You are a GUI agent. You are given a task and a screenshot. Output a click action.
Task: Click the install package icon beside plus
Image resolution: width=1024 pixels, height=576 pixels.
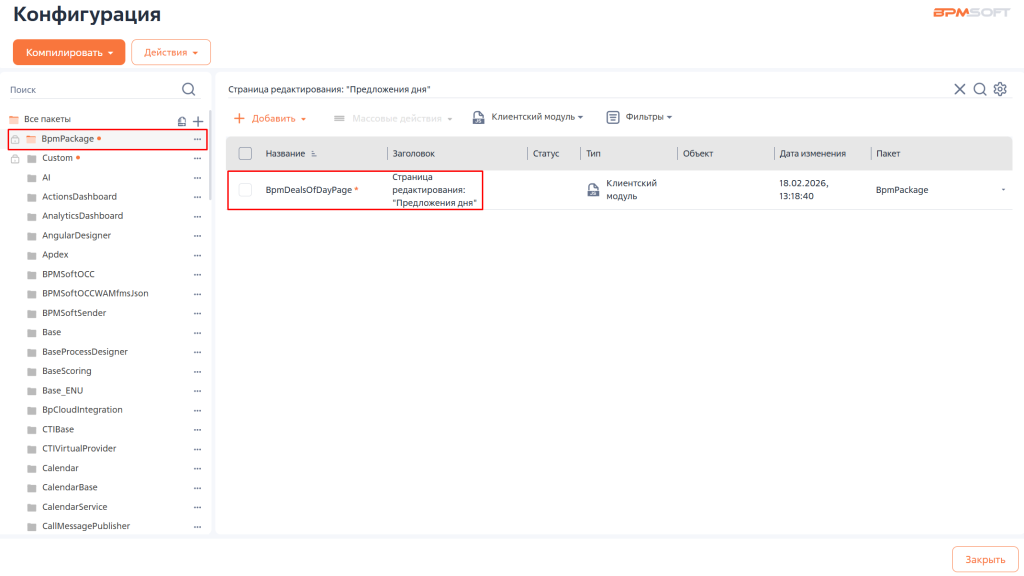coord(181,121)
